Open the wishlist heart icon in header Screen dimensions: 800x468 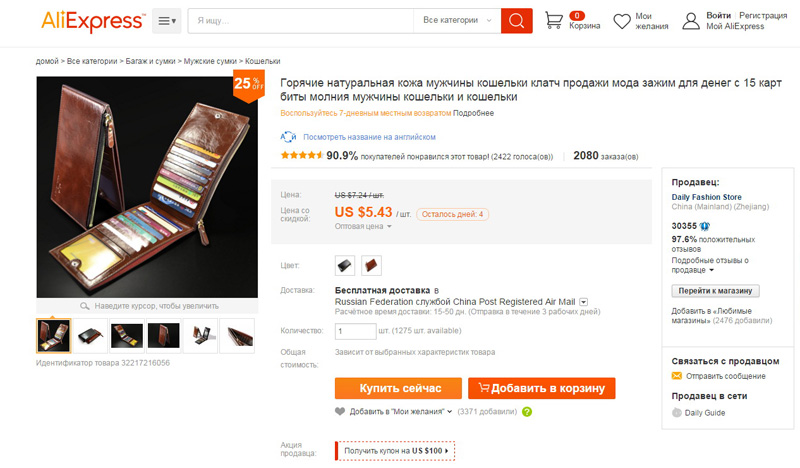click(622, 21)
